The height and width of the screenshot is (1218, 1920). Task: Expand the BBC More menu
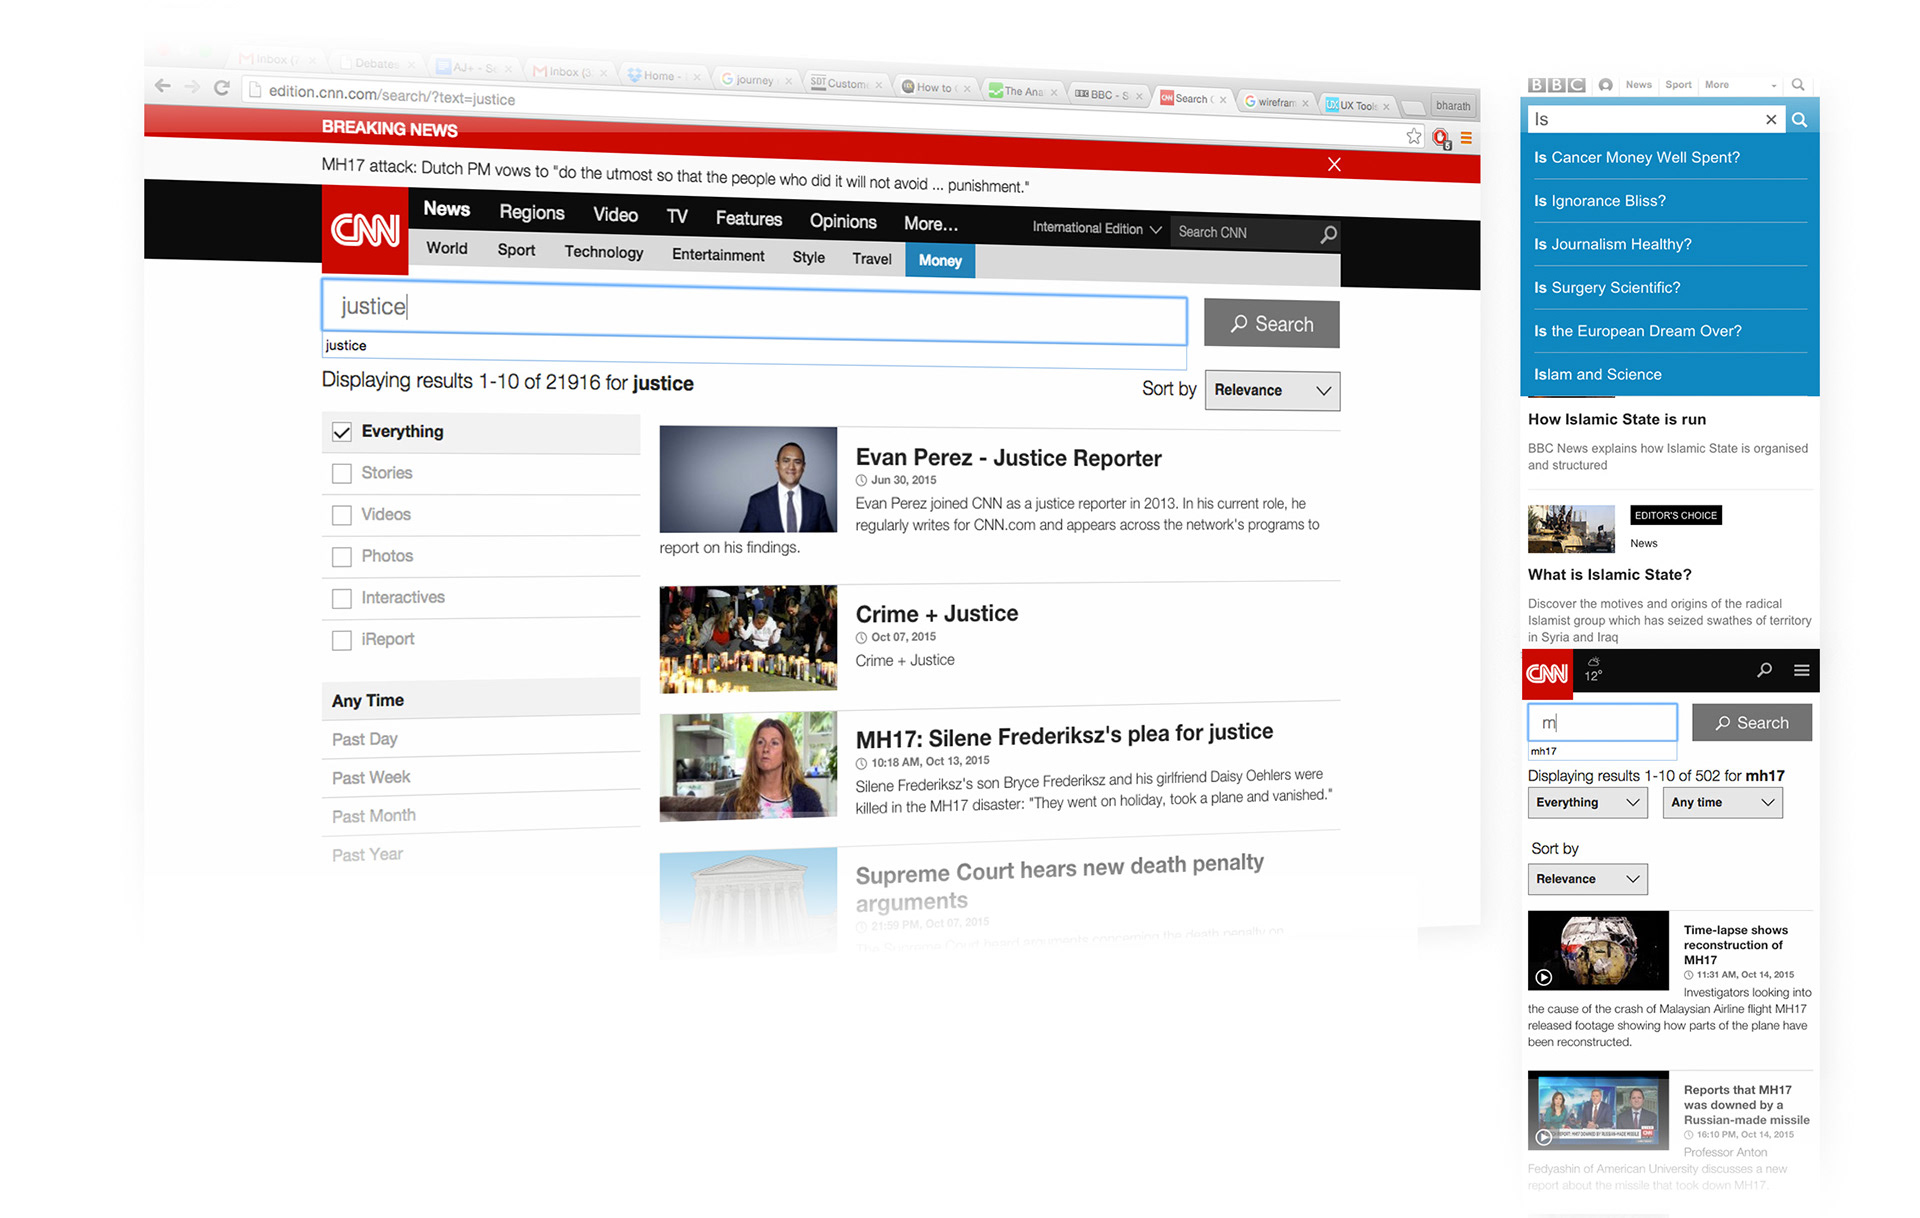(1741, 85)
